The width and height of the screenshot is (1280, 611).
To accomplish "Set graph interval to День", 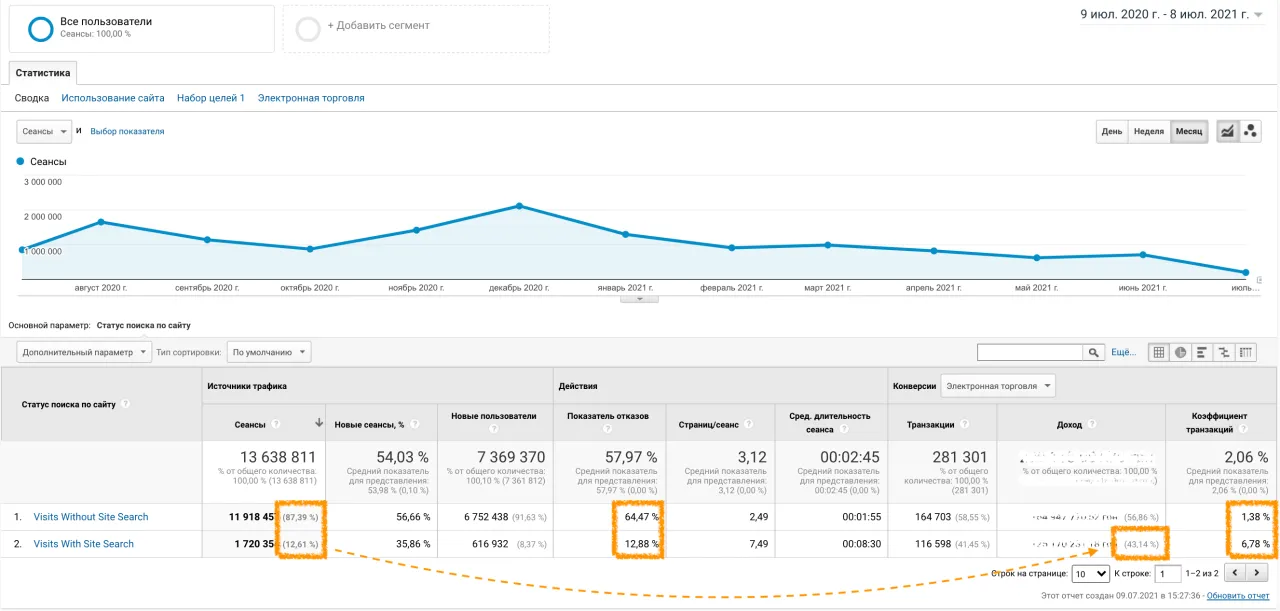I will click(1112, 132).
